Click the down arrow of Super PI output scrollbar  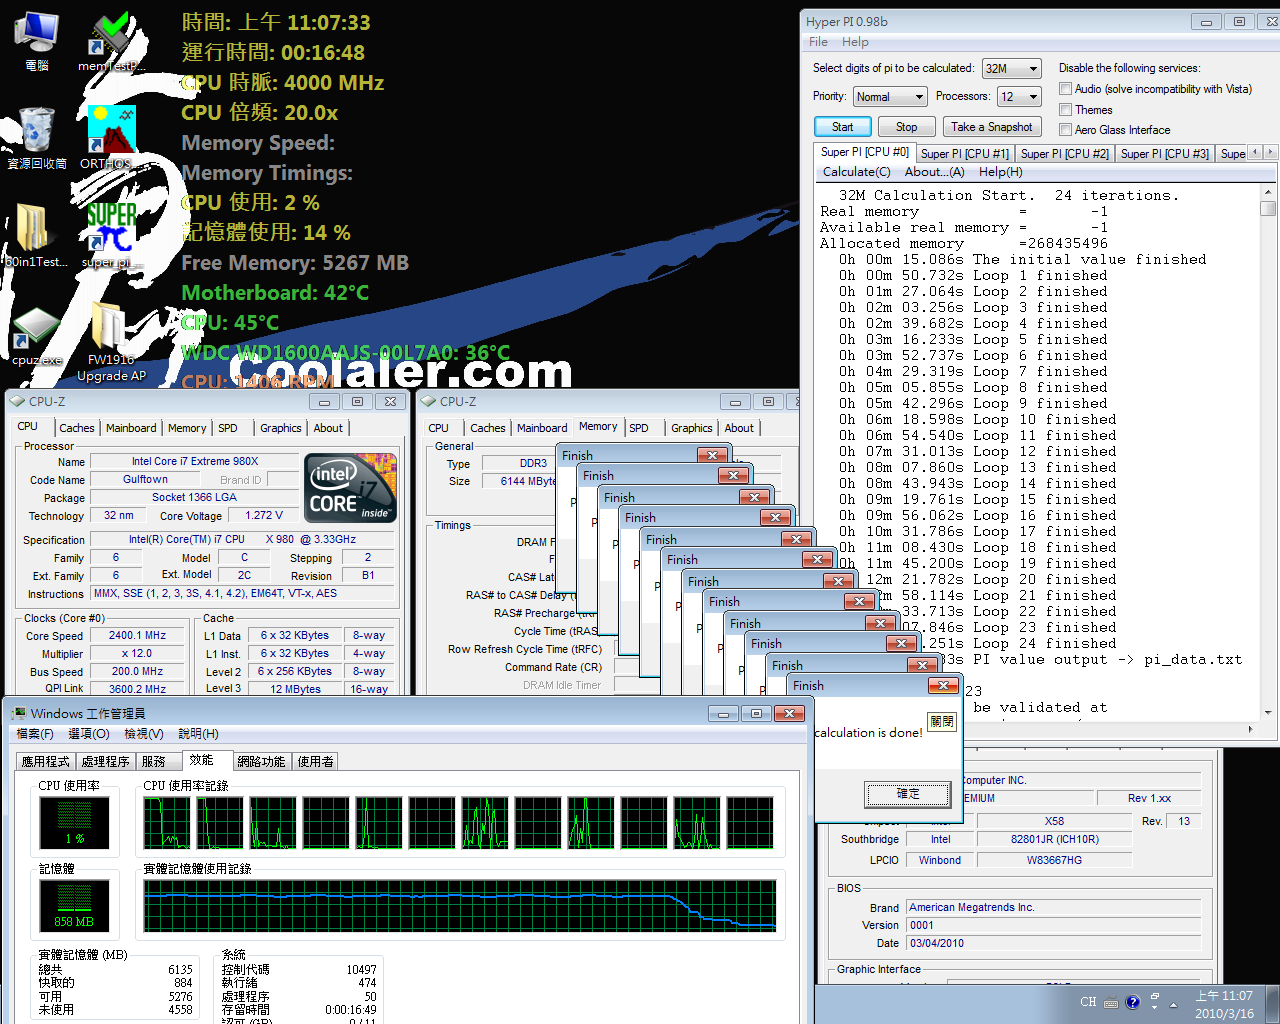[x=1268, y=712]
